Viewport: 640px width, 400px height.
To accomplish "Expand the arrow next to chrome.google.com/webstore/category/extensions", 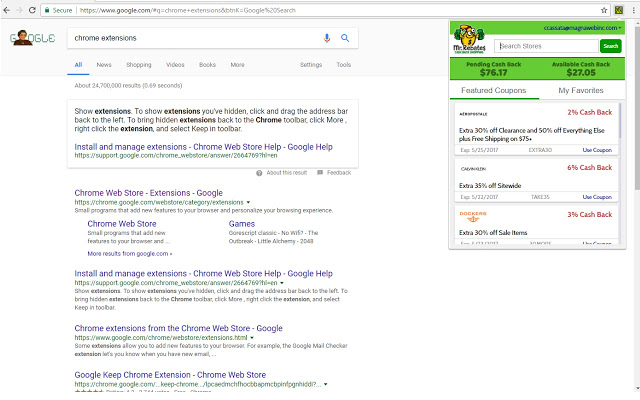I will [248, 202].
